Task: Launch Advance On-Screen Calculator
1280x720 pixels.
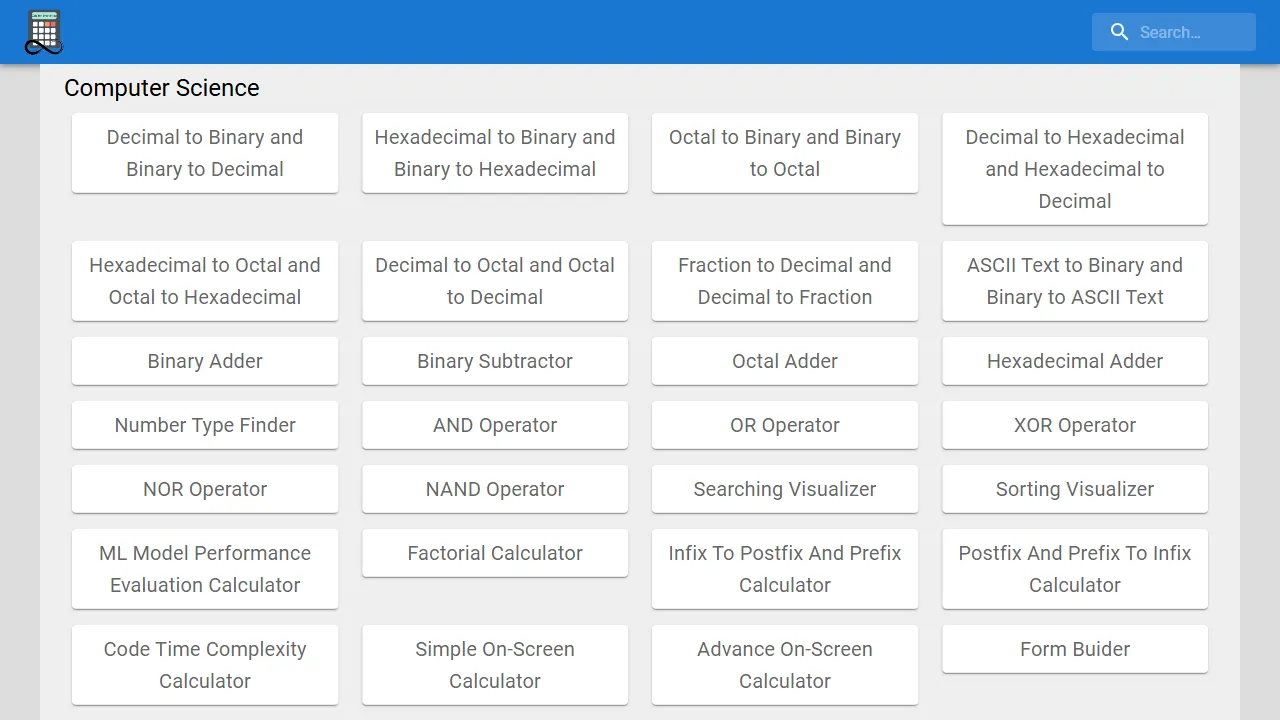Action: point(785,665)
